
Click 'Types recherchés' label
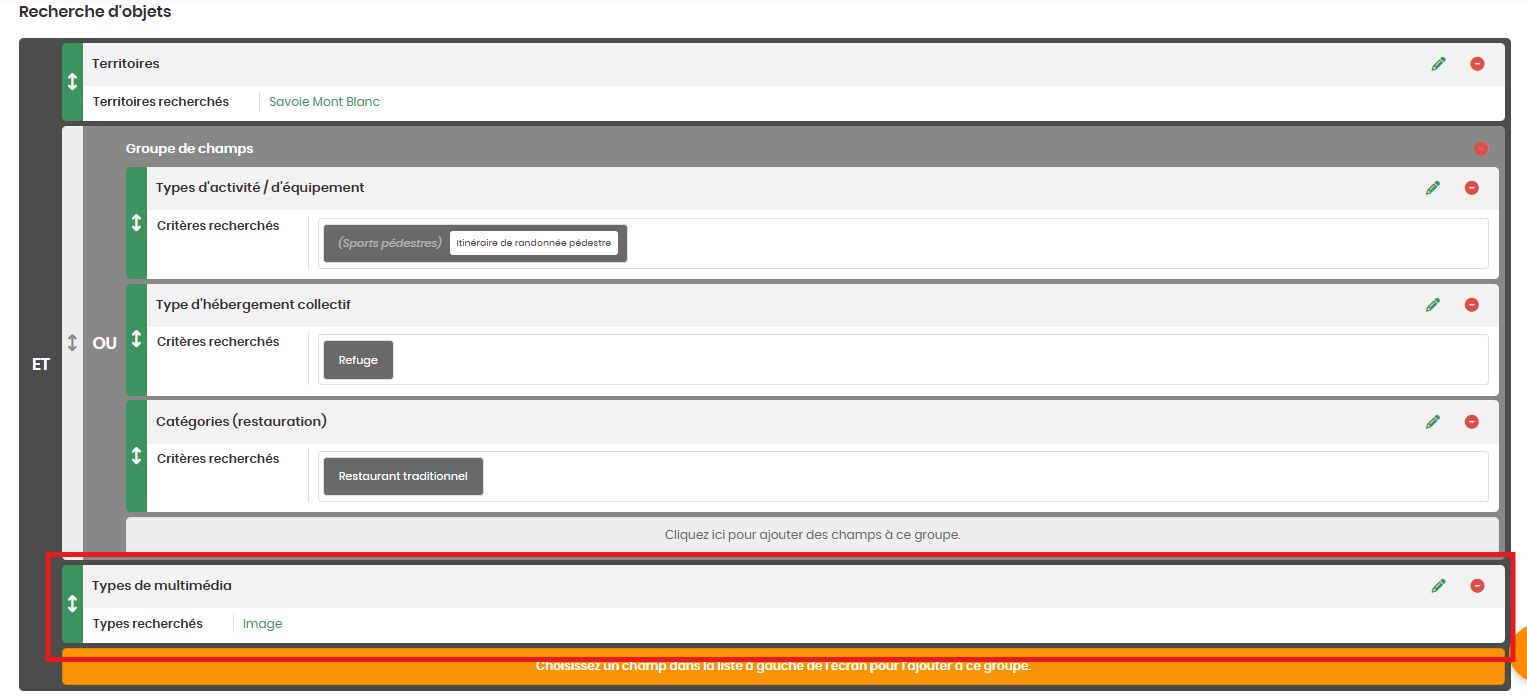[x=148, y=624]
